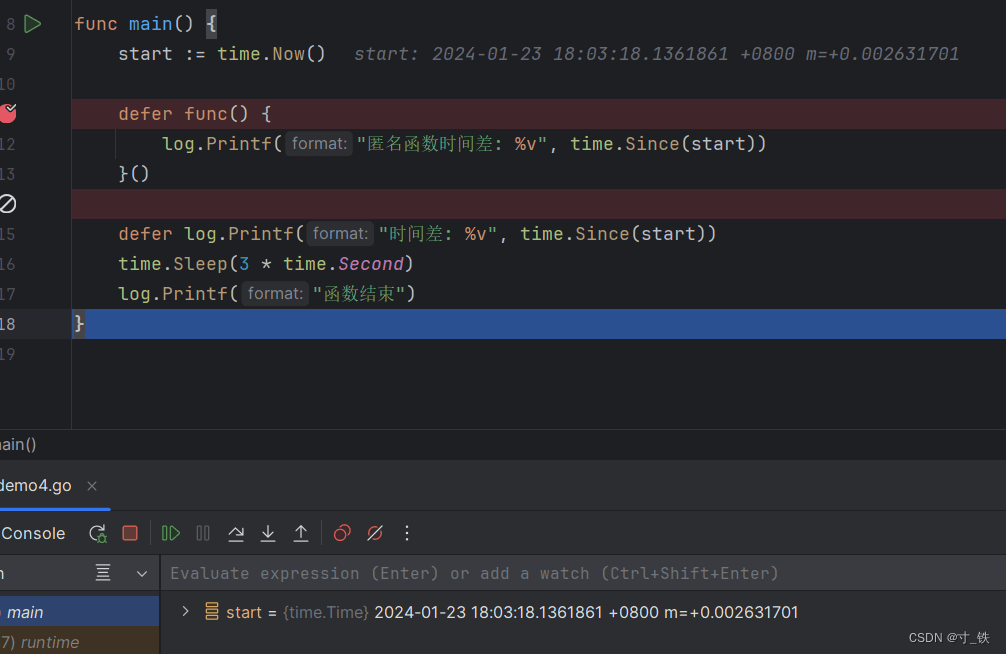This screenshot has height=654, width=1006.
Task: Toggle the verified breakpoint on the defer func line
Action: (8, 113)
